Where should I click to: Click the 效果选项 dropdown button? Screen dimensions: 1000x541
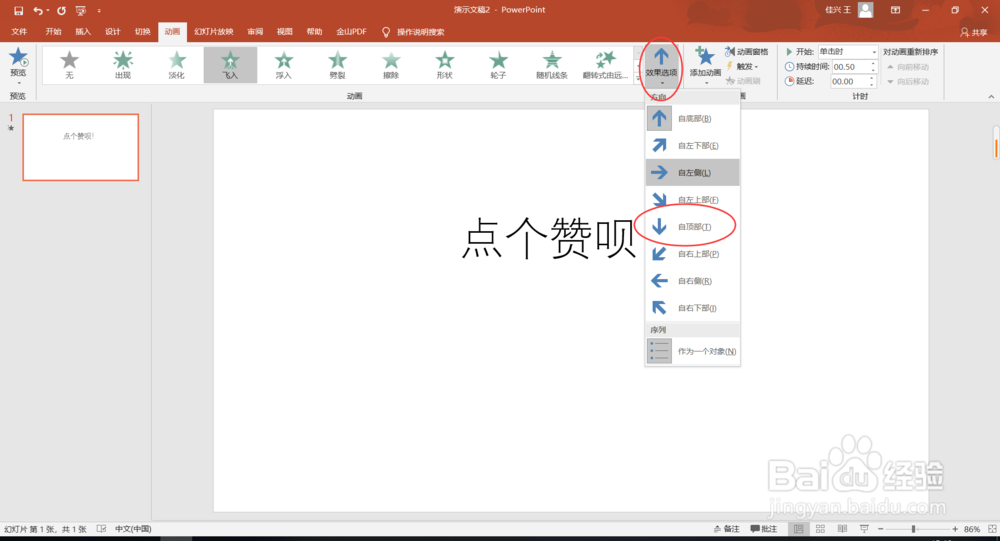[661, 65]
